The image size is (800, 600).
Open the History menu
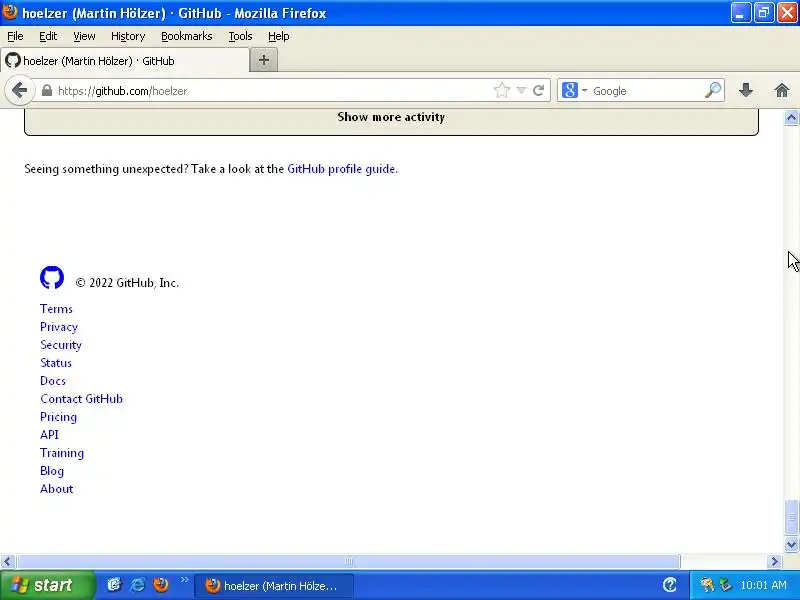(128, 36)
